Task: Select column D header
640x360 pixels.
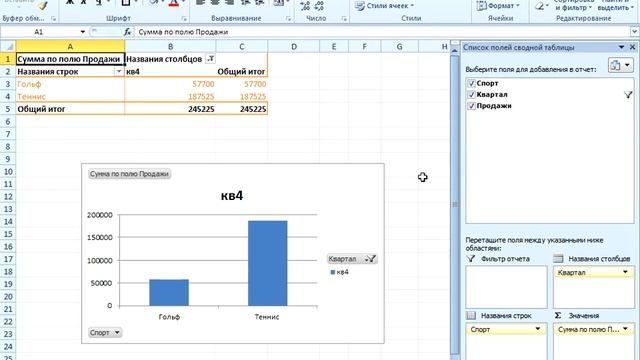Action: pos(294,47)
